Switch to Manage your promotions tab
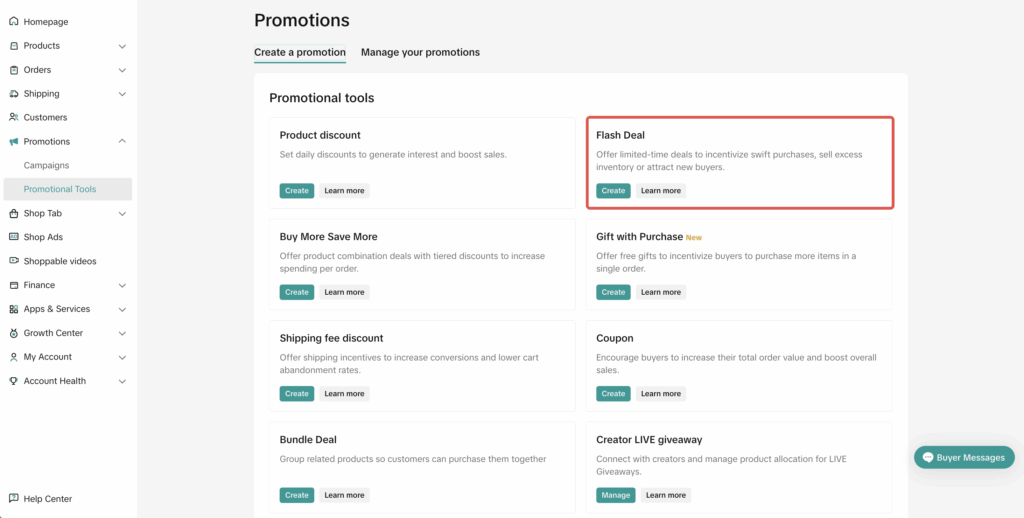This screenshot has width=1024, height=518. click(x=420, y=52)
